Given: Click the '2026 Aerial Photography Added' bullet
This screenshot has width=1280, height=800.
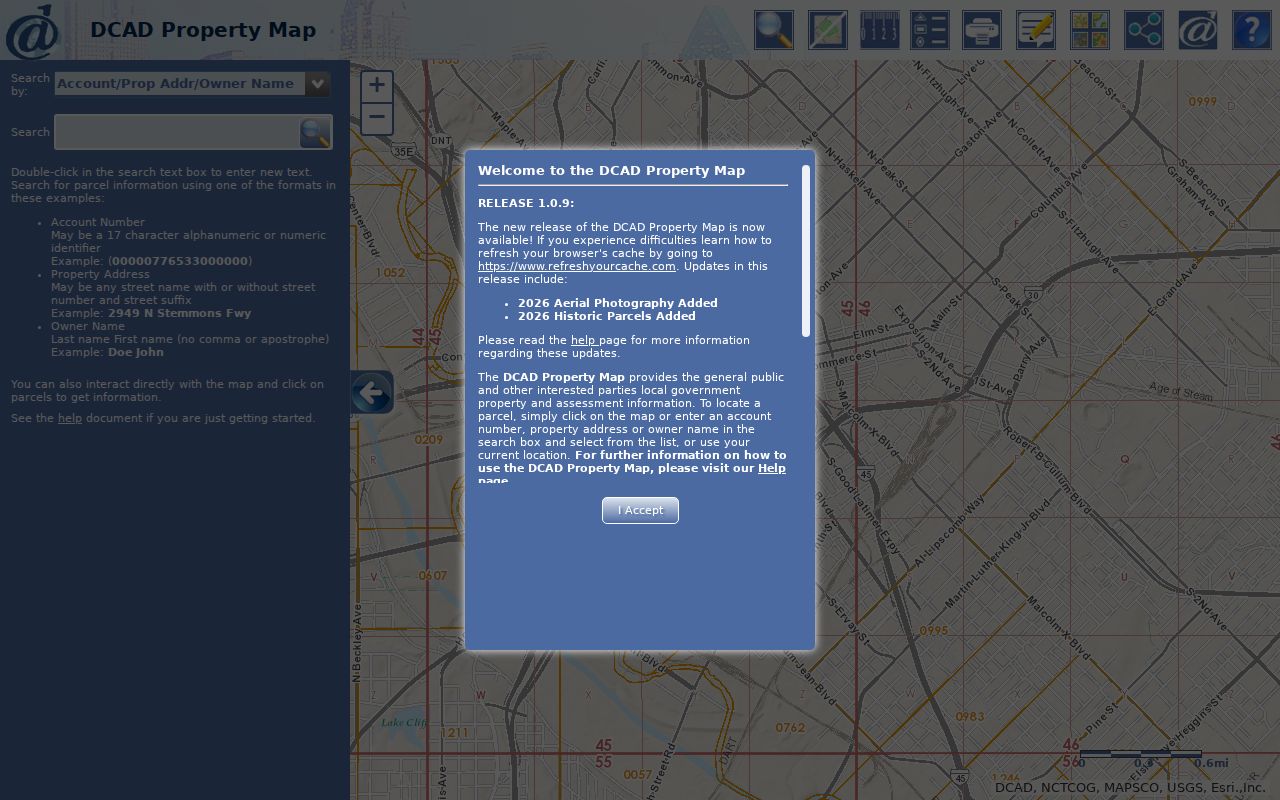Looking at the screenshot, I should pos(617,303).
